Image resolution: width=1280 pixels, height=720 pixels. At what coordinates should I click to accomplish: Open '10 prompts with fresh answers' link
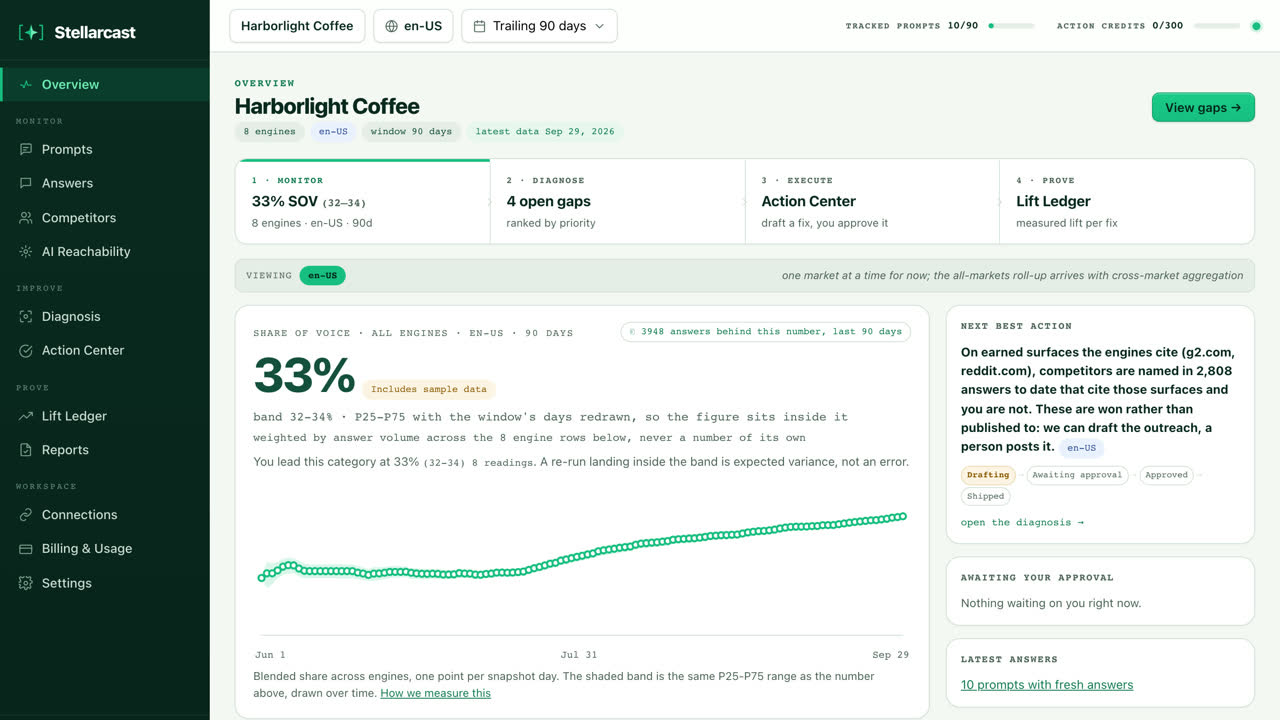coord(1047,685)
